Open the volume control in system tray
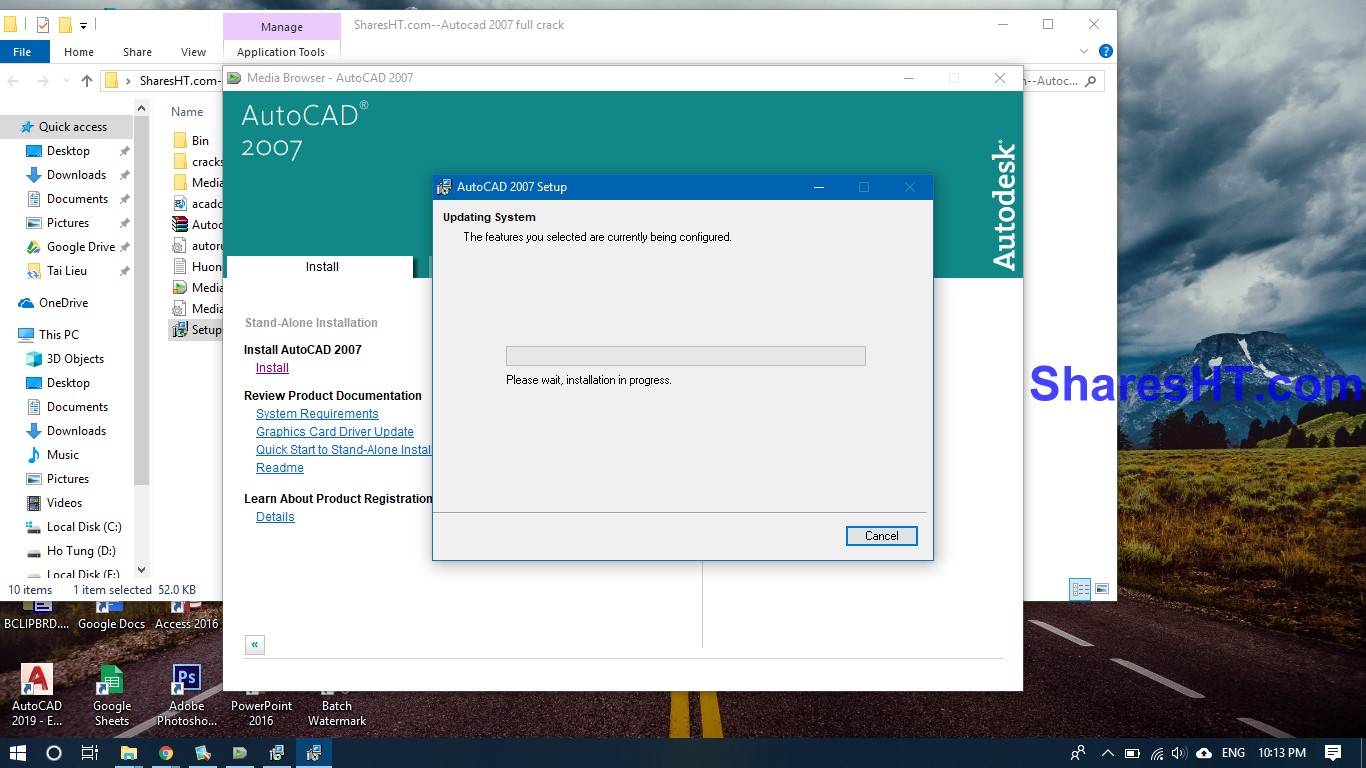Viewport: 1366px width, 768px height. point(1180,753)
